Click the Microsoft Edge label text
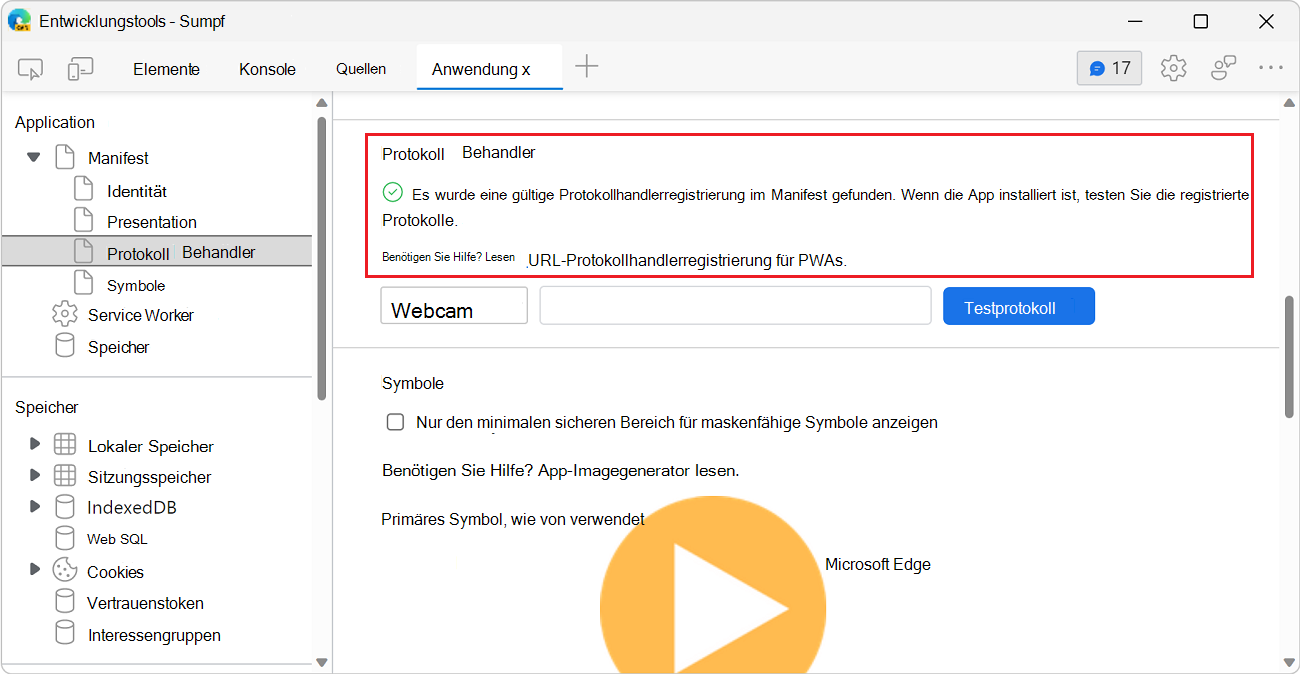 (x=878, y=564)
